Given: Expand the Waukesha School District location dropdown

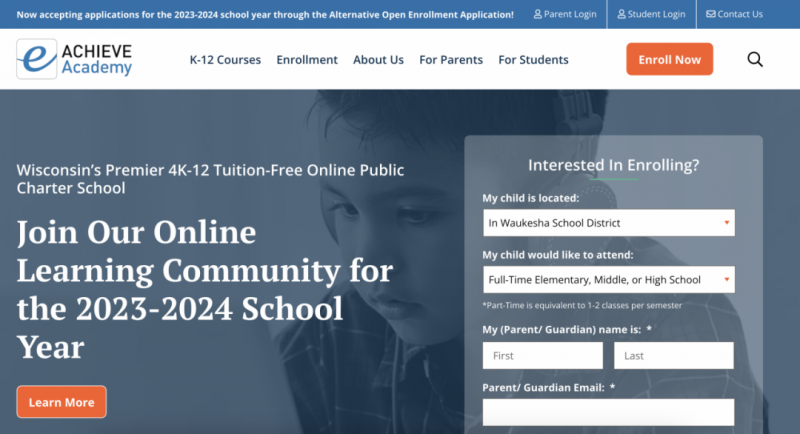Looking at the screenshot, I should (x=609, y=223).
